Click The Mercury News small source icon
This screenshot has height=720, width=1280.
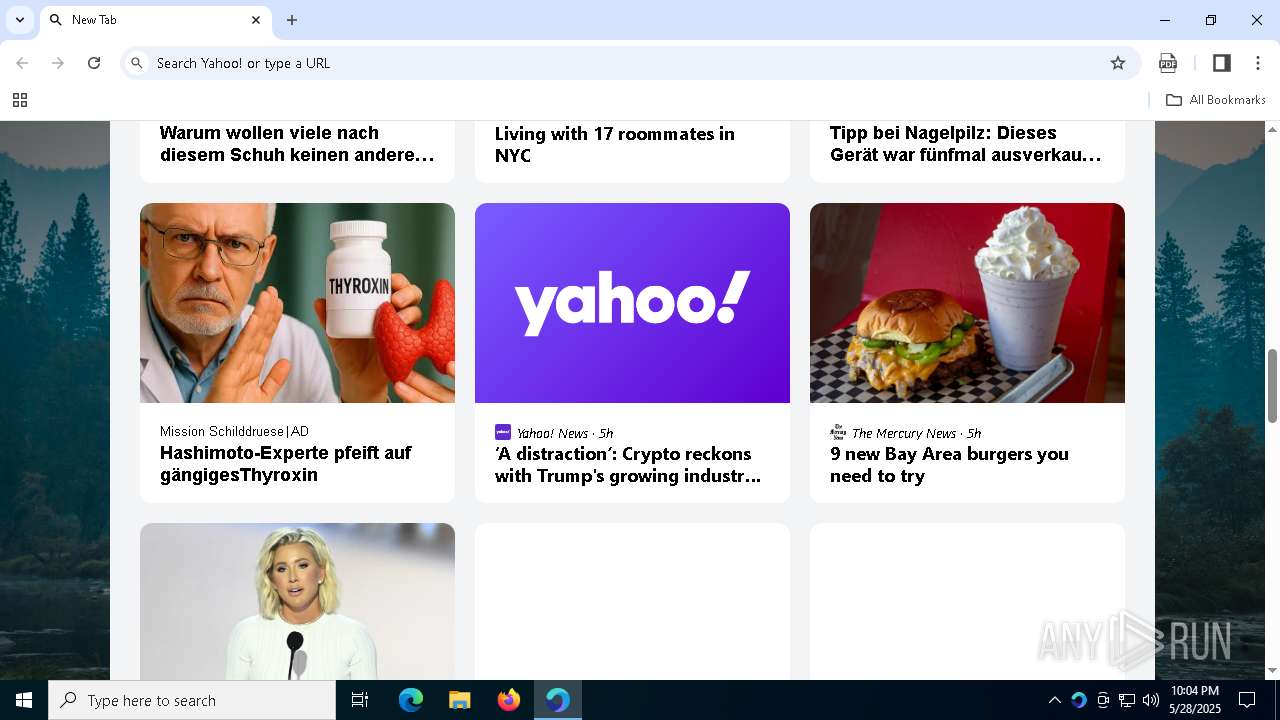pyautogui.click(x=838, y=432)
